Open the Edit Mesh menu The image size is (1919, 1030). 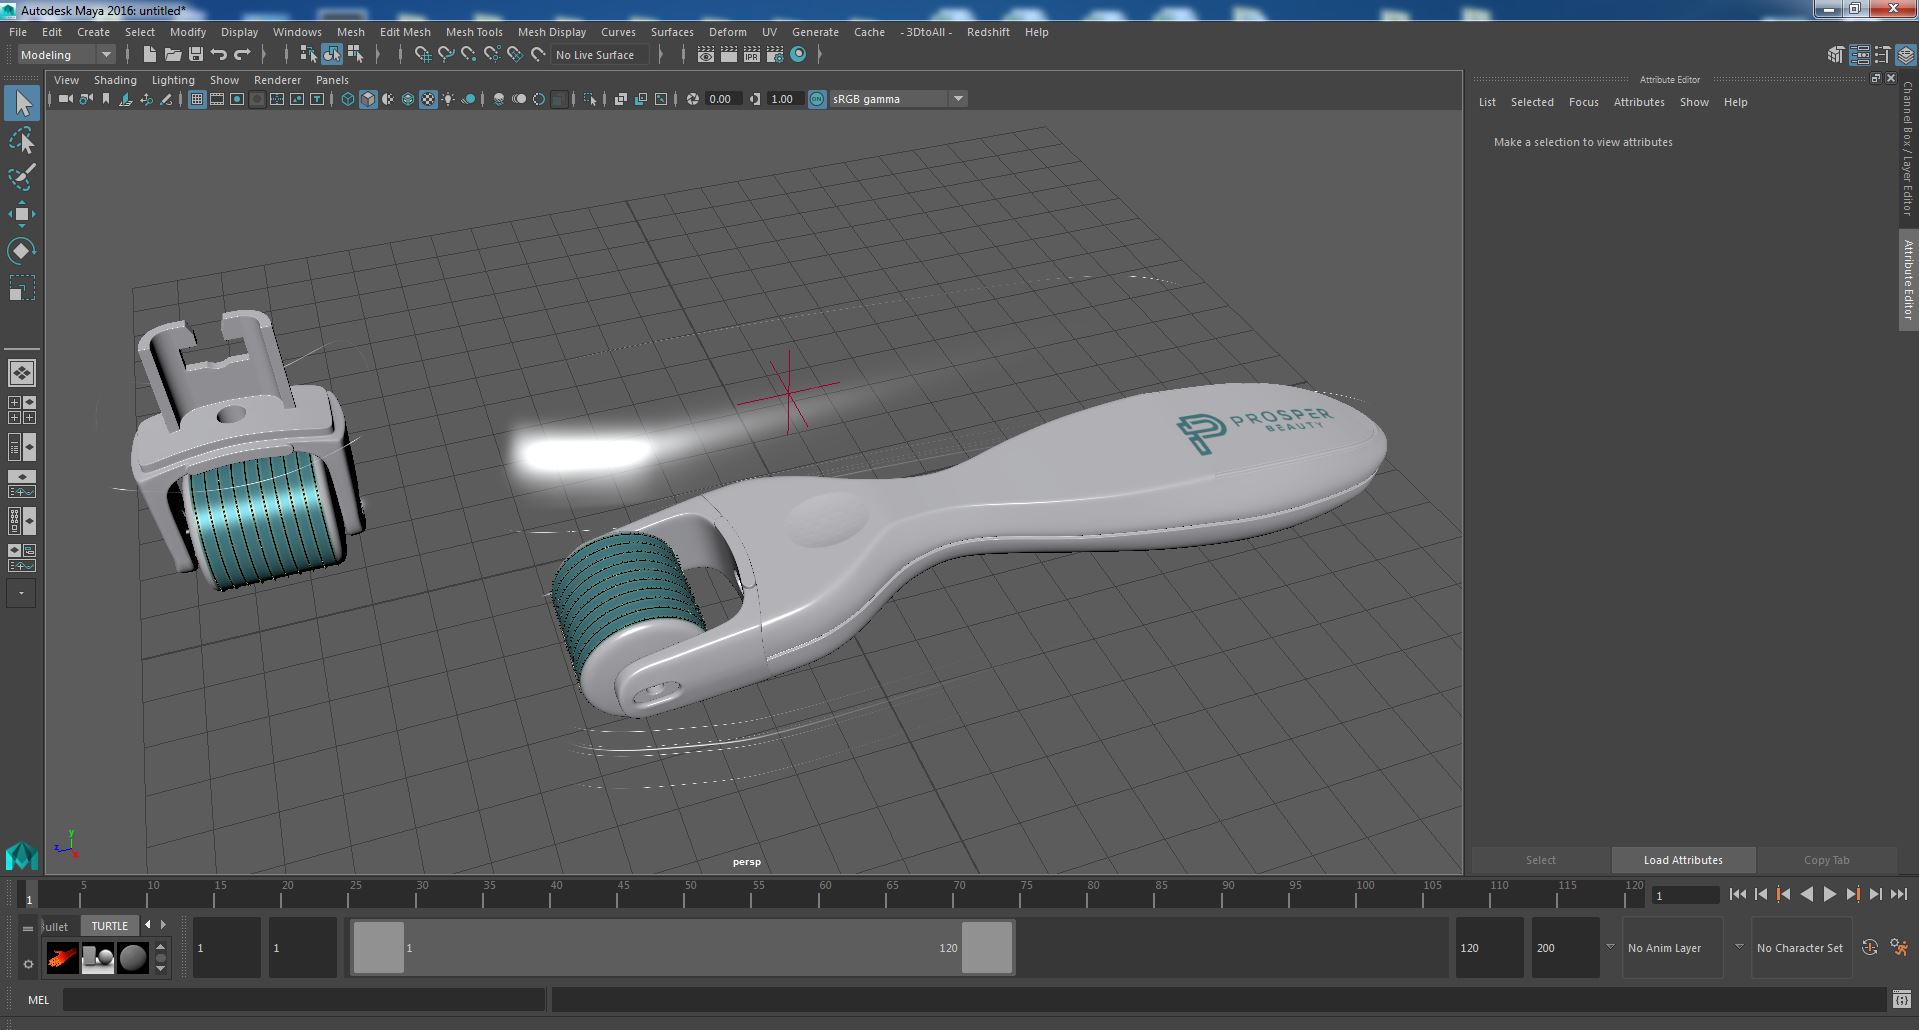pos(405,32)
